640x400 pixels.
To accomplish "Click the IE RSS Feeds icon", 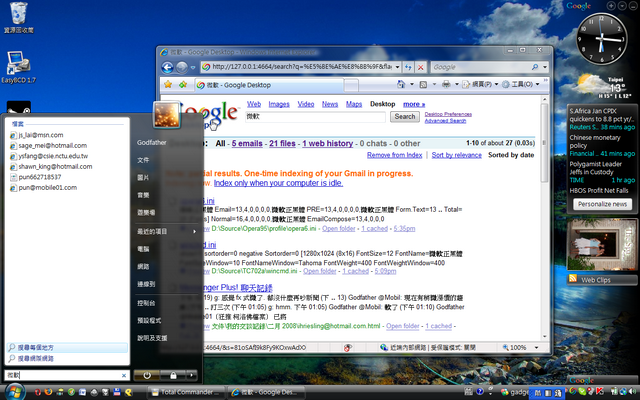I will coord(423,84).
